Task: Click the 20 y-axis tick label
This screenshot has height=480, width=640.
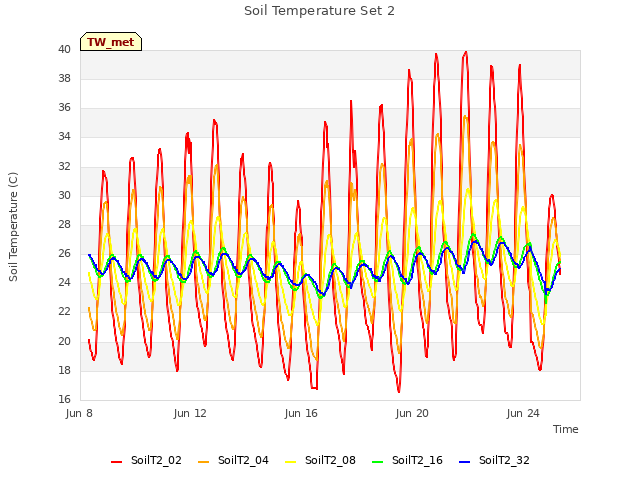Action: point(64,341)
